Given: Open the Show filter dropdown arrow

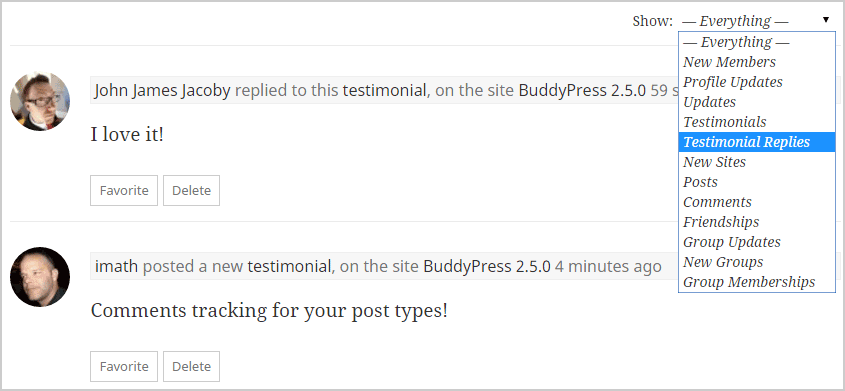Looking at the screenshot, I should click(x=826, y=20).
